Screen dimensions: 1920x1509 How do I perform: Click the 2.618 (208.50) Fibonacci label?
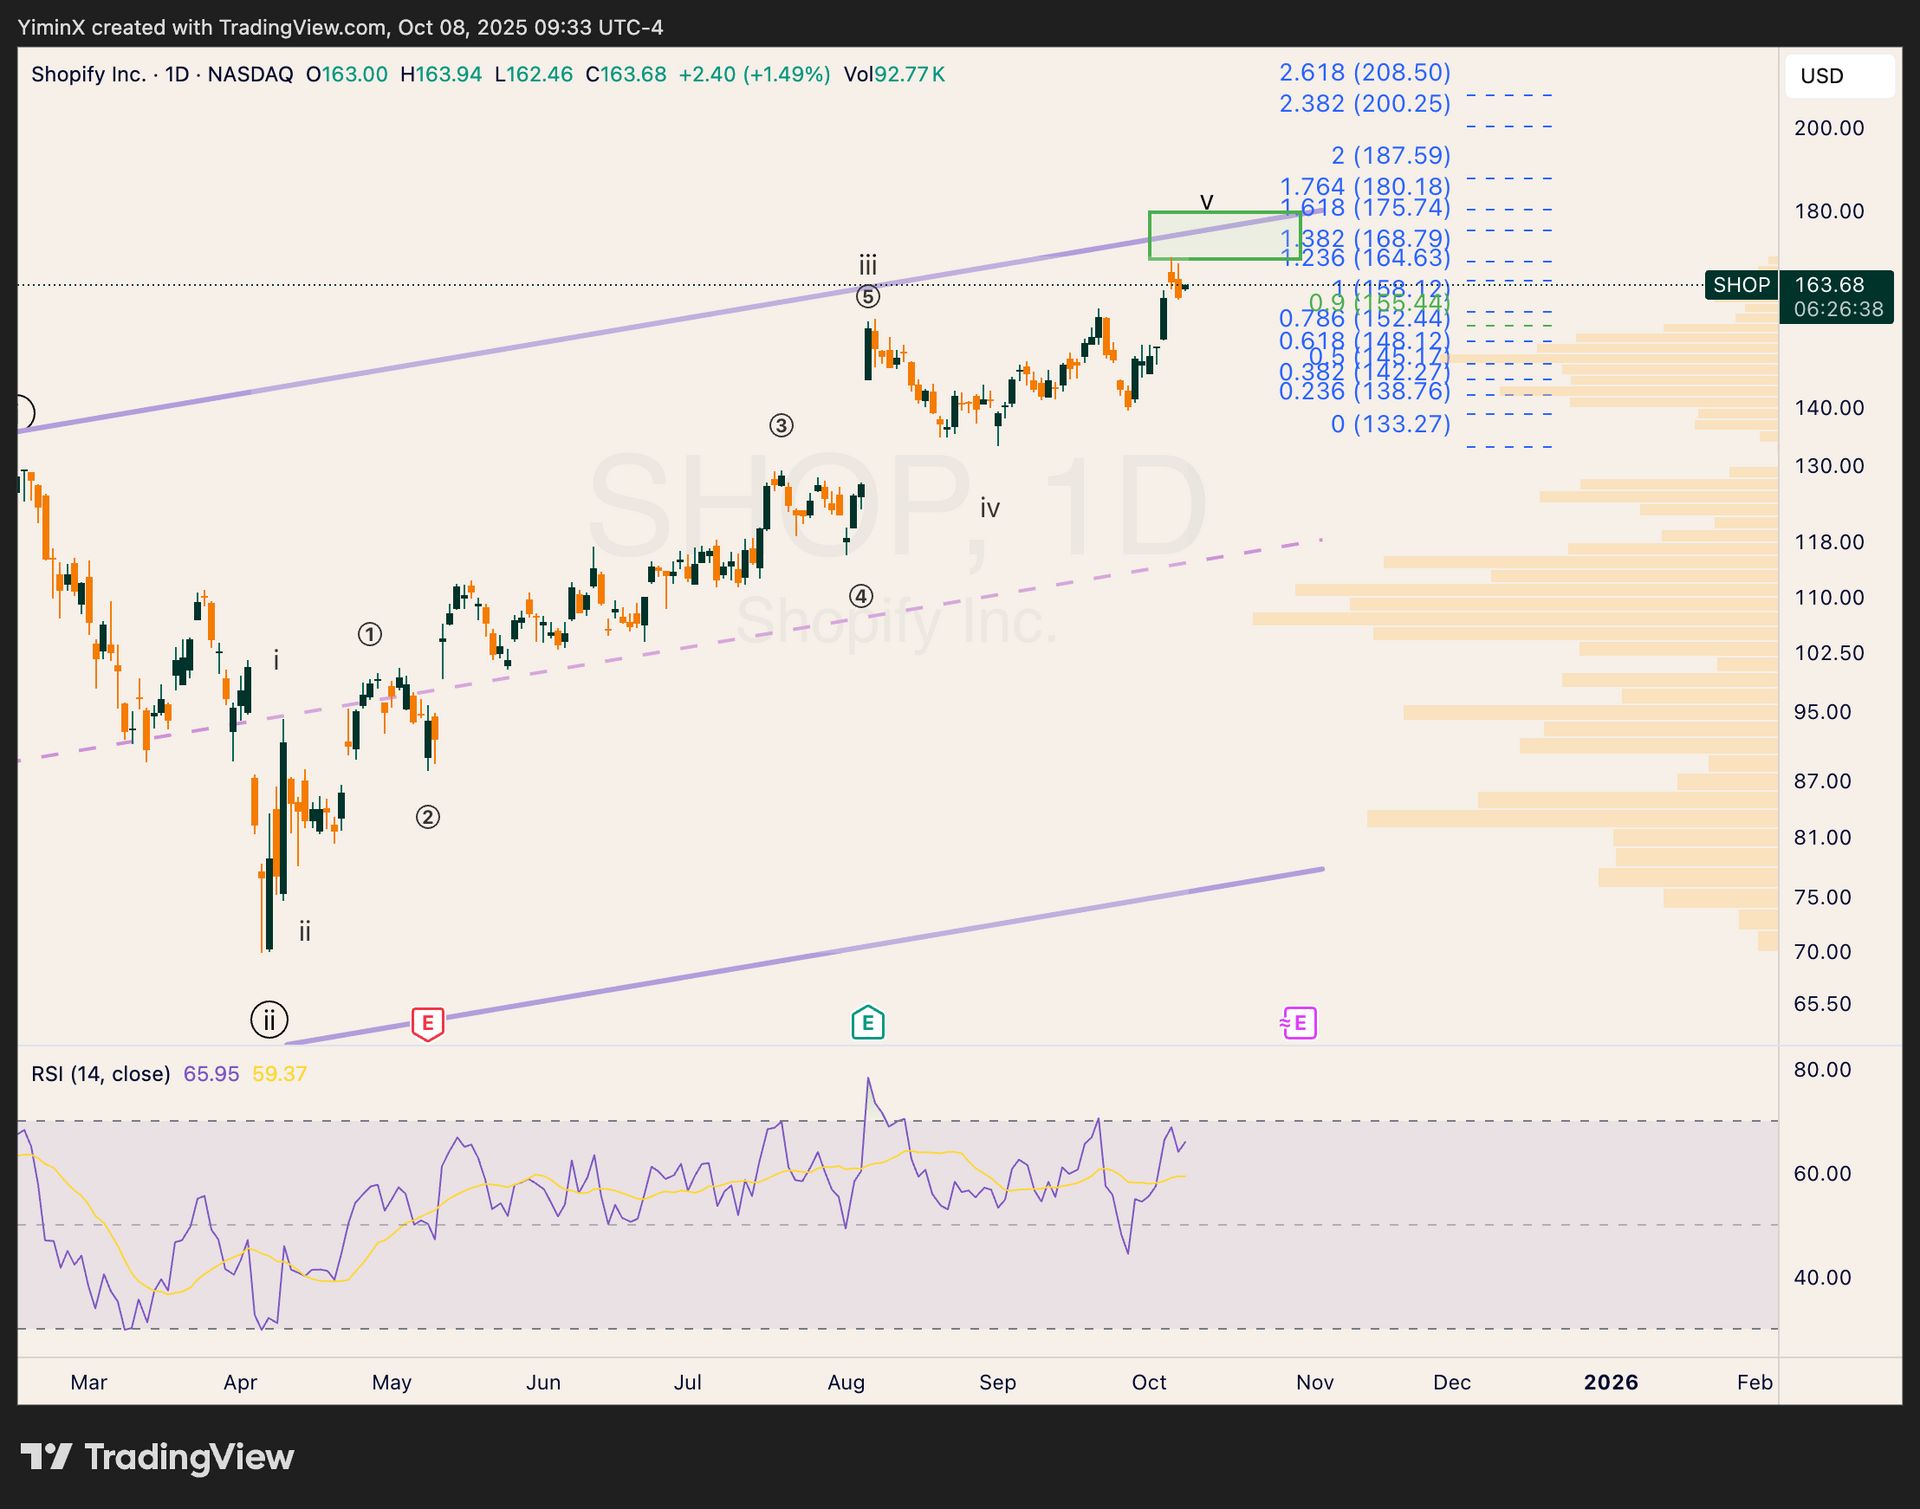1364,72
